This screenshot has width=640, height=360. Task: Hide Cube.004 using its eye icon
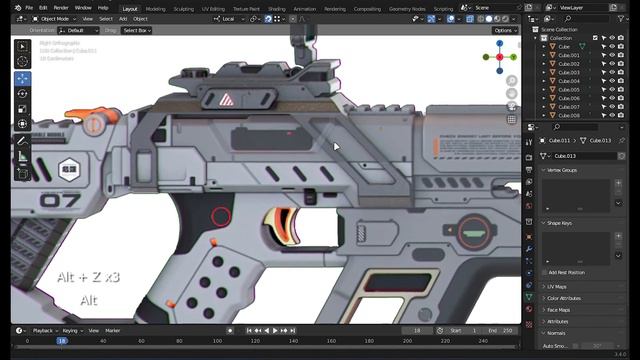(612, 81)
